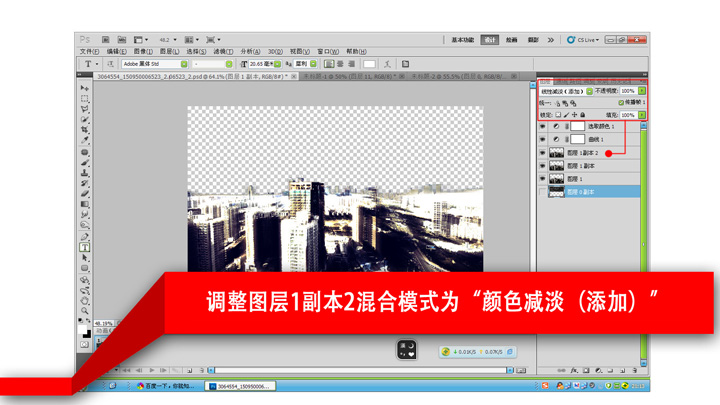Open the 文件(F) menu
Image resolution: width=720 pixels, height=405 pixels.
[89, 51]
